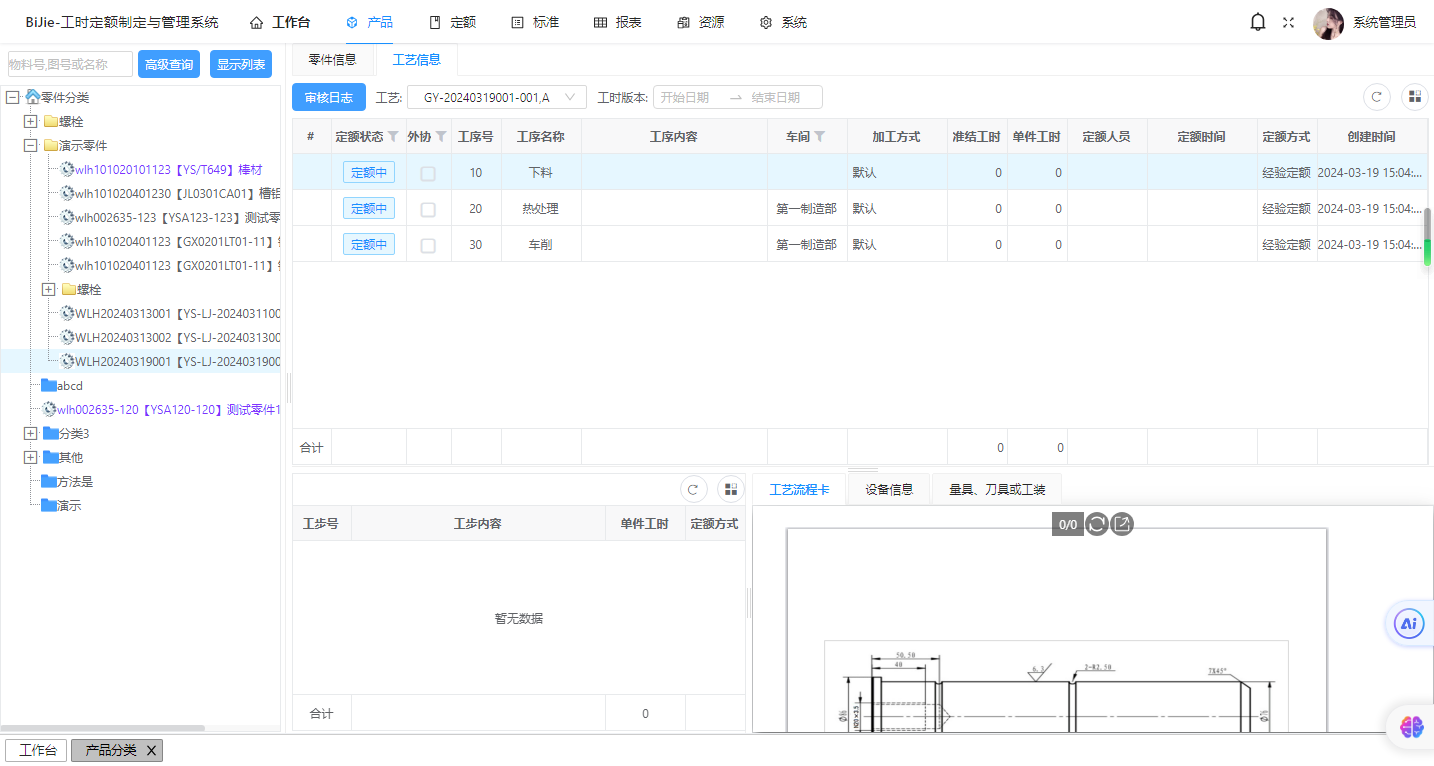
Task: Click the gear icon of WLH20240313001
Action: 67,313
